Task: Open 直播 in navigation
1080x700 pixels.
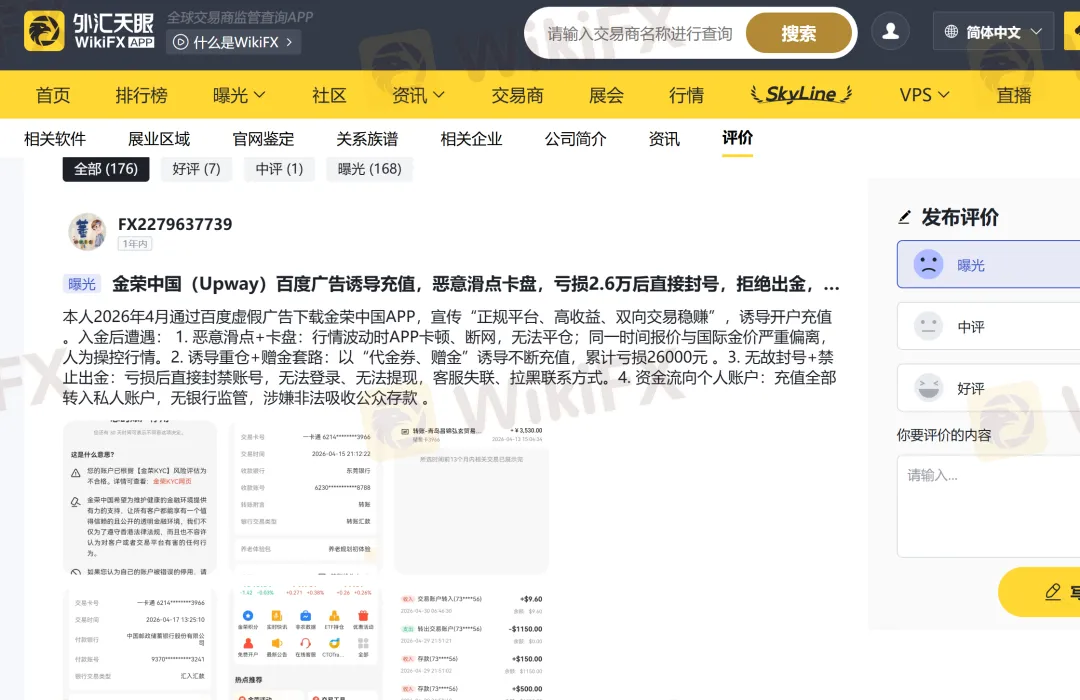Action: [1014, 95]
